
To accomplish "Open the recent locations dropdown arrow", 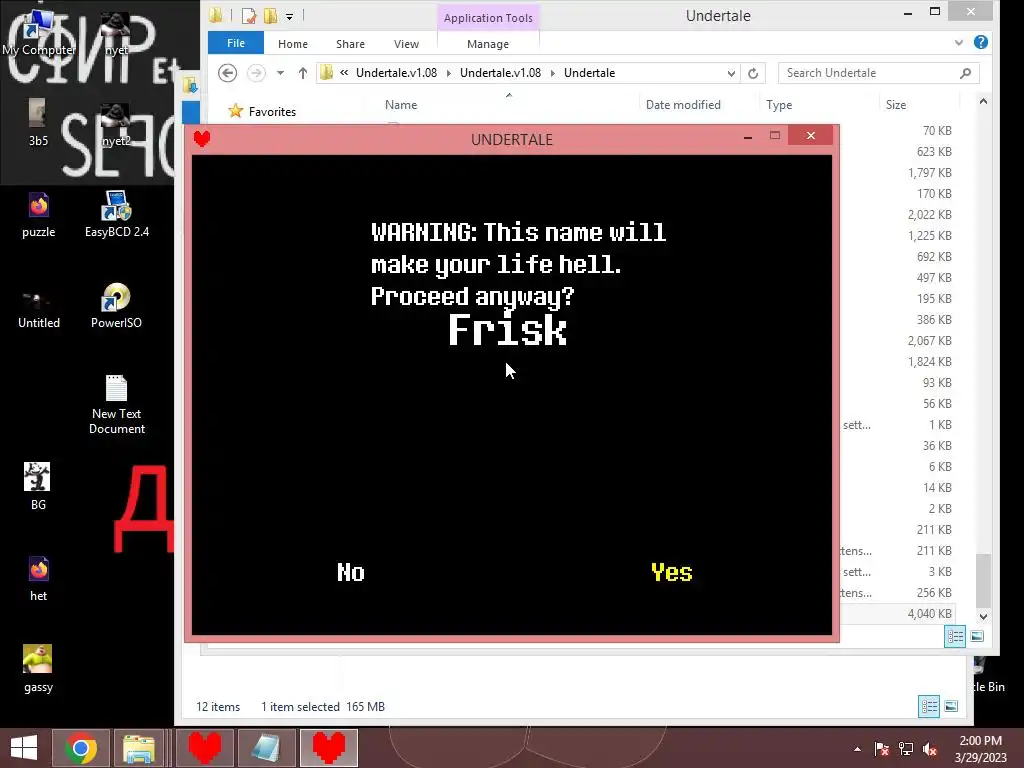I will (280, 73).
